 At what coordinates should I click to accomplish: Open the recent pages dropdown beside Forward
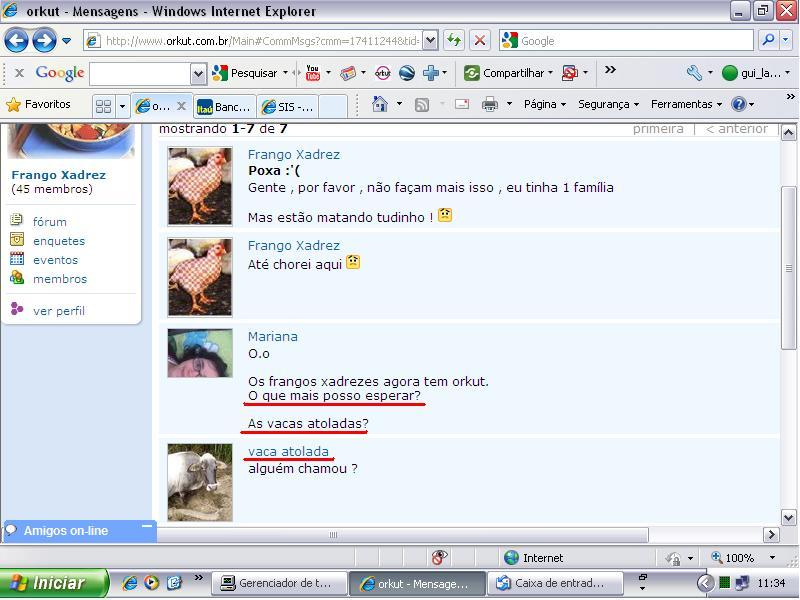(x=66, y=41)
